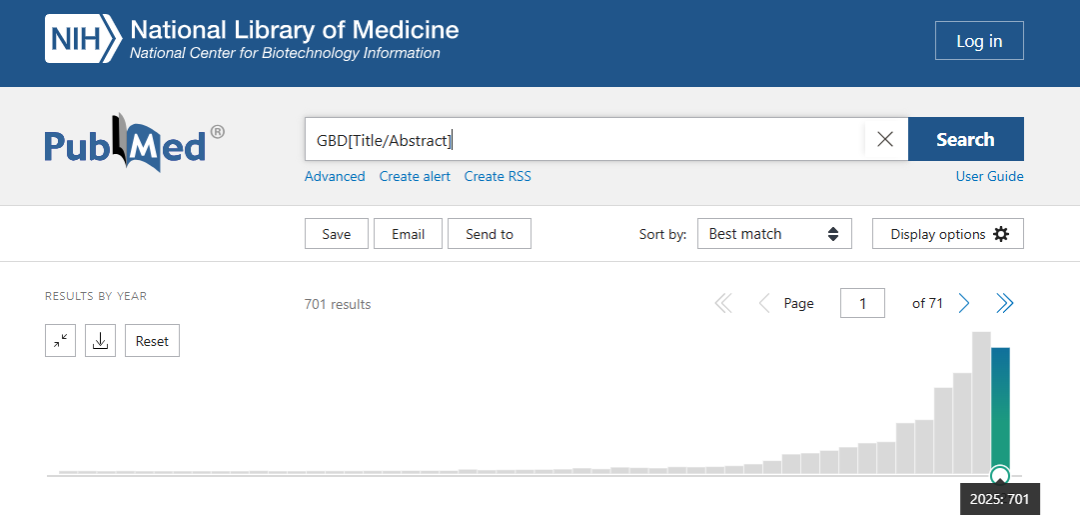
Task: Go to the next results page arrow
Action: [x=964, y=303]
